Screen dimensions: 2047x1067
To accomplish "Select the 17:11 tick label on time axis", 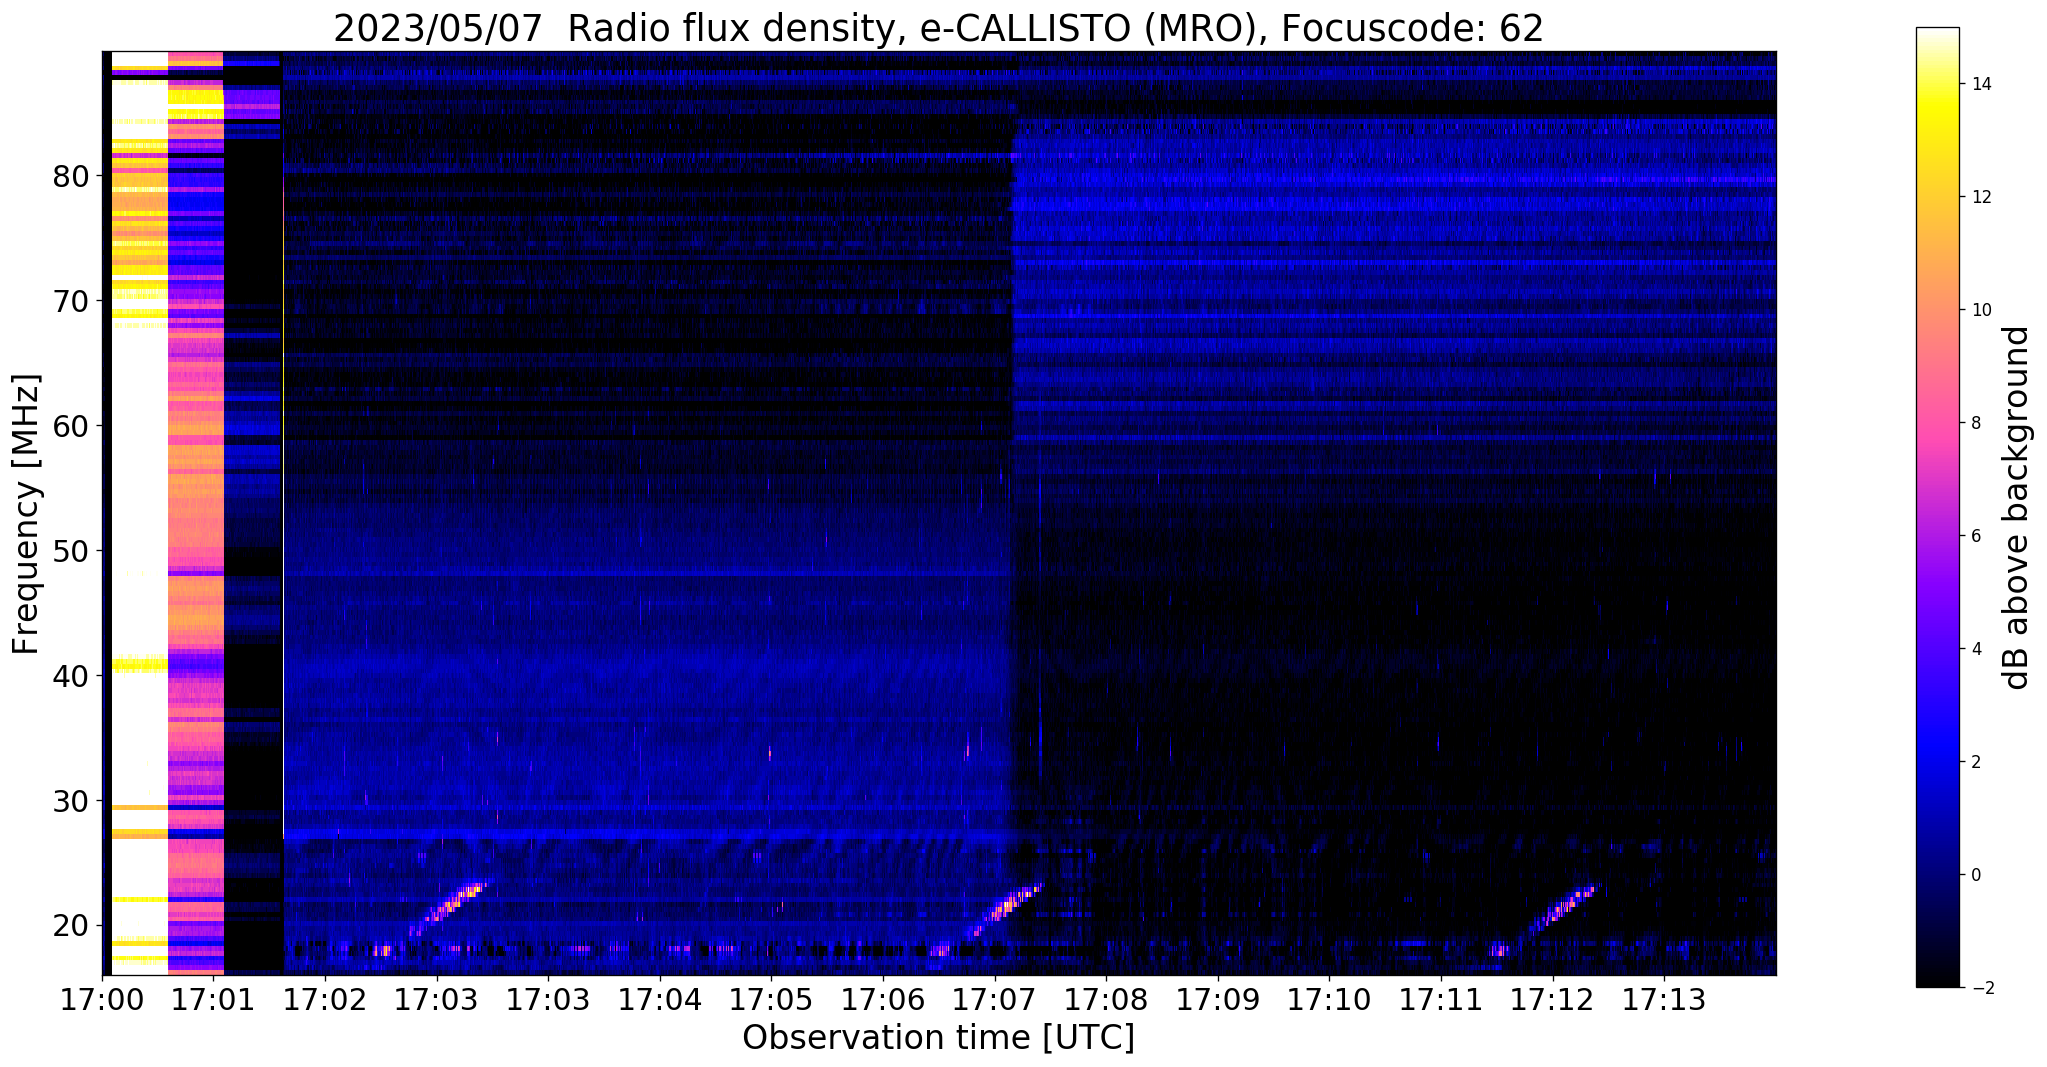I will click(1441, 1000).
